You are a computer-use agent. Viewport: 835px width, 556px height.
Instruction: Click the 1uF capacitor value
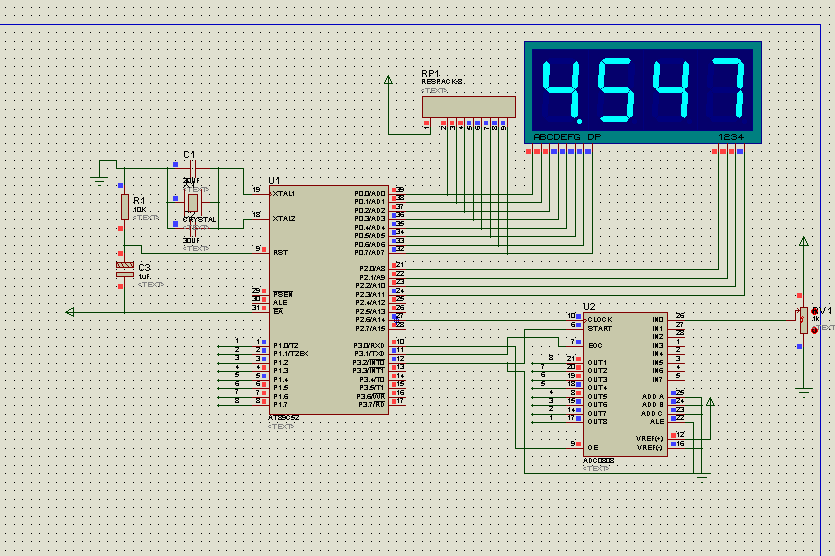coord(144,277)
